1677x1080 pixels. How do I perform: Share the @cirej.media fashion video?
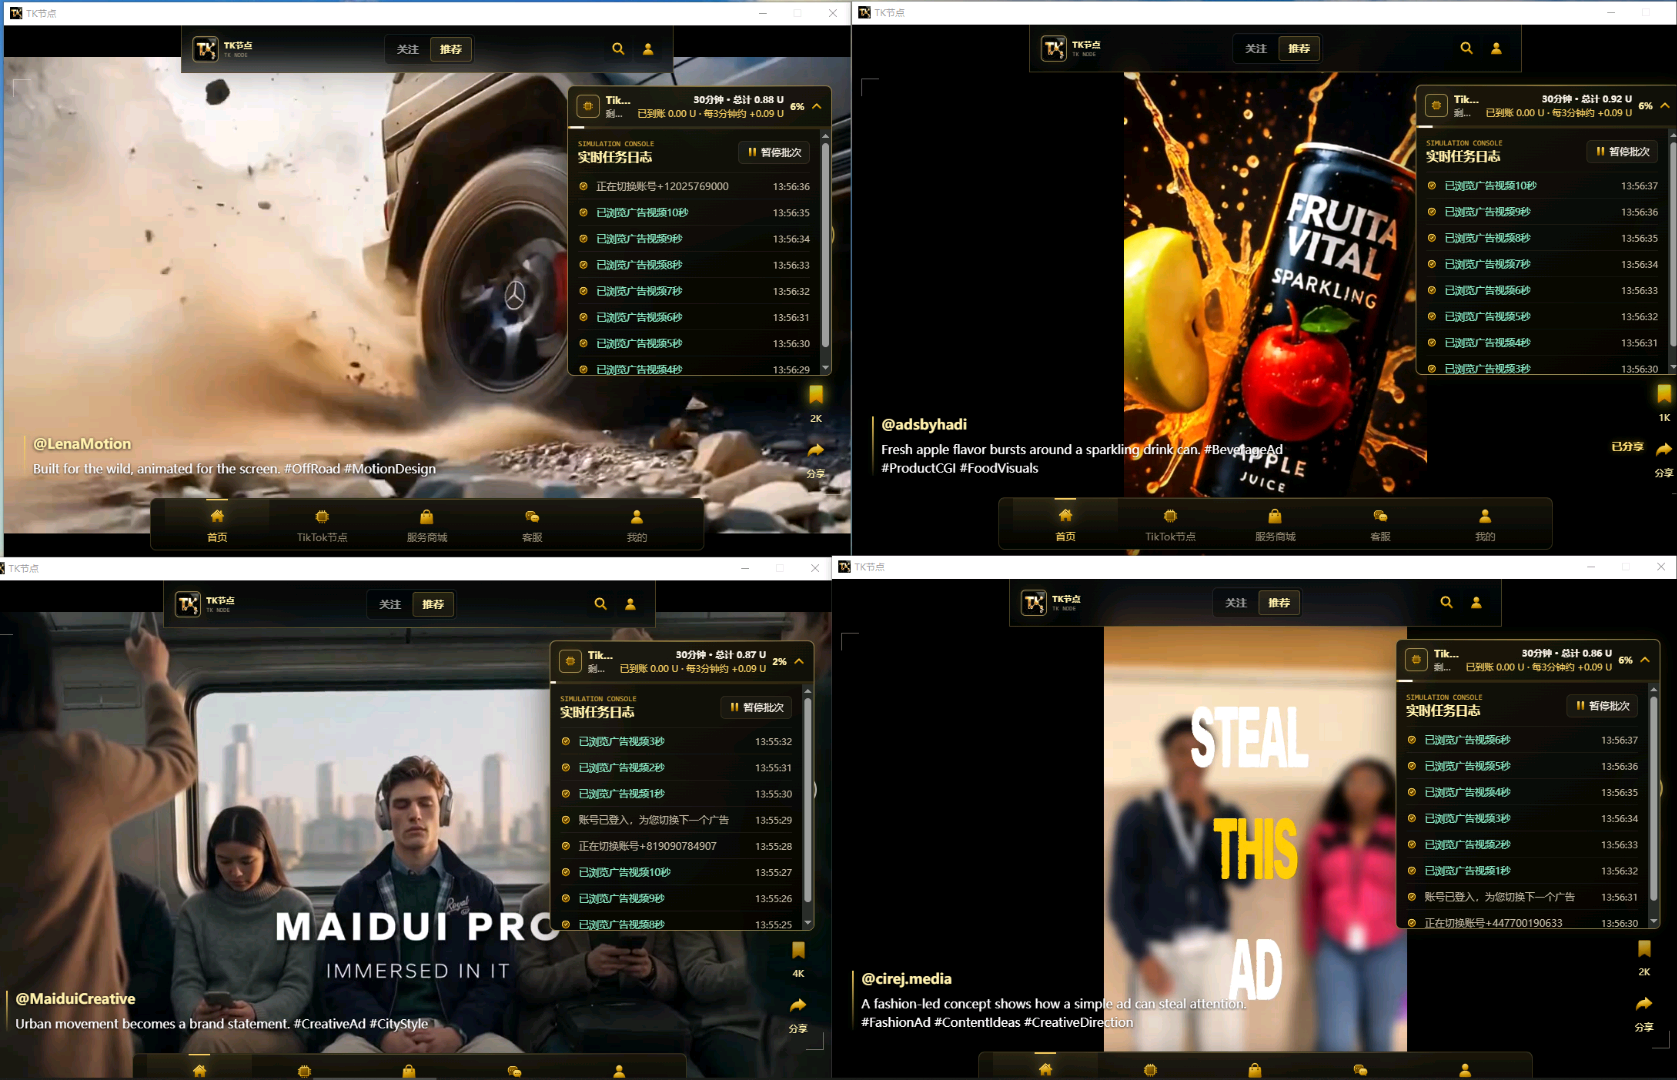click(x=1644, y=1004)
